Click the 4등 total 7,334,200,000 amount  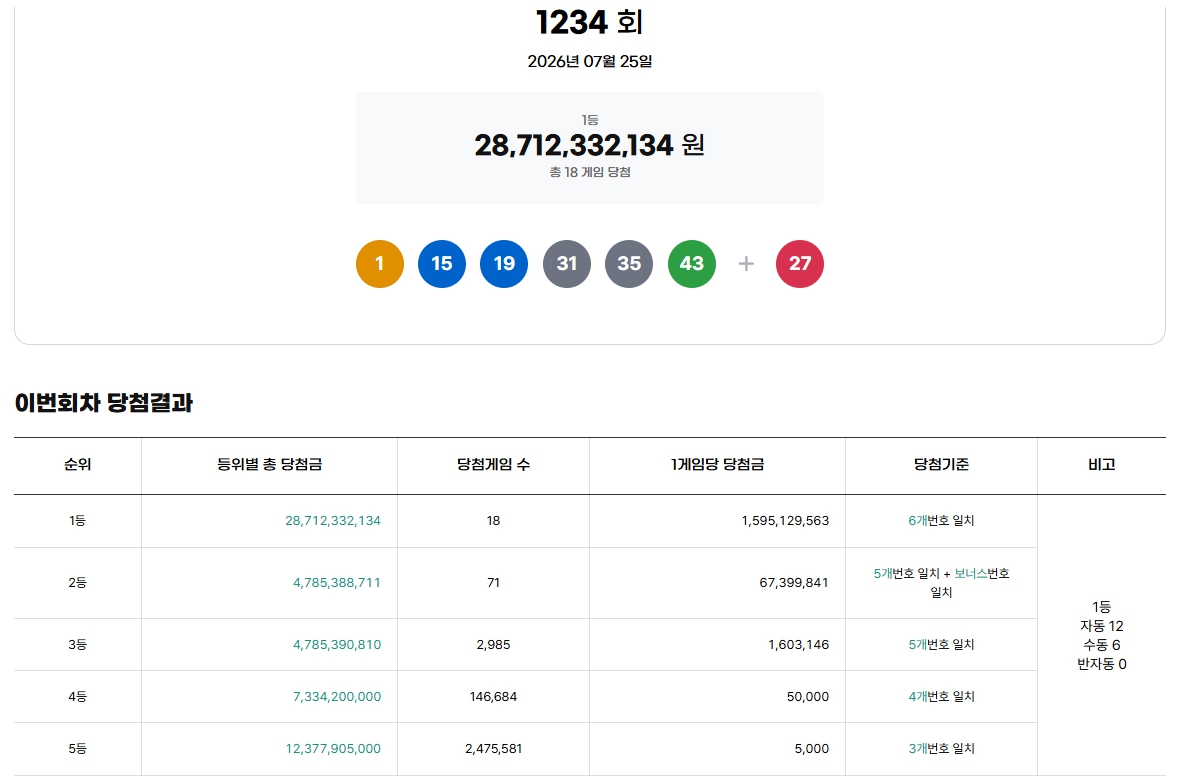[337, 696]
